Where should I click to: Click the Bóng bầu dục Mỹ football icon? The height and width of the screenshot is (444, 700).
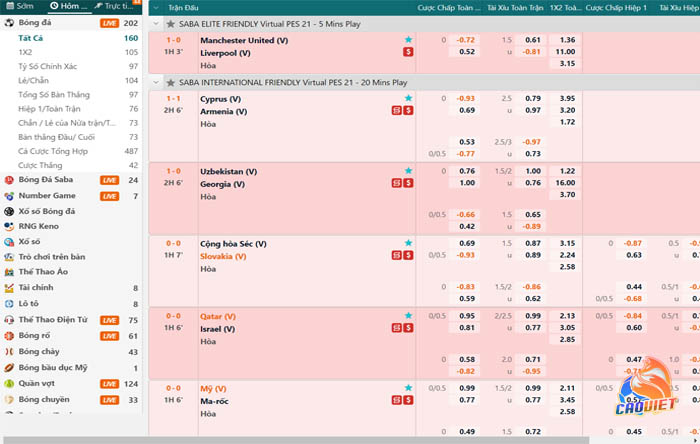[x=9, y=368]
